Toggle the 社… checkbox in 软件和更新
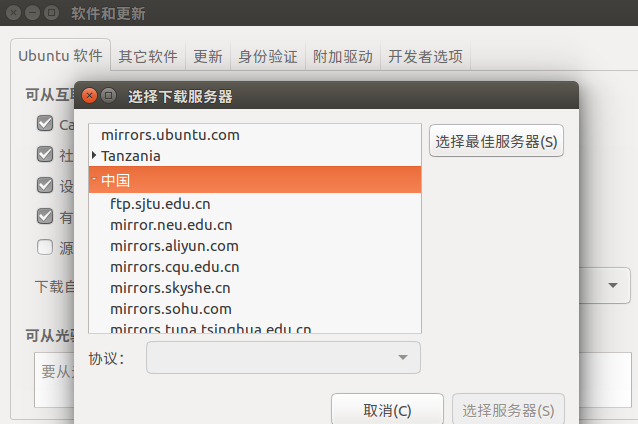 [x=45, y=154]
